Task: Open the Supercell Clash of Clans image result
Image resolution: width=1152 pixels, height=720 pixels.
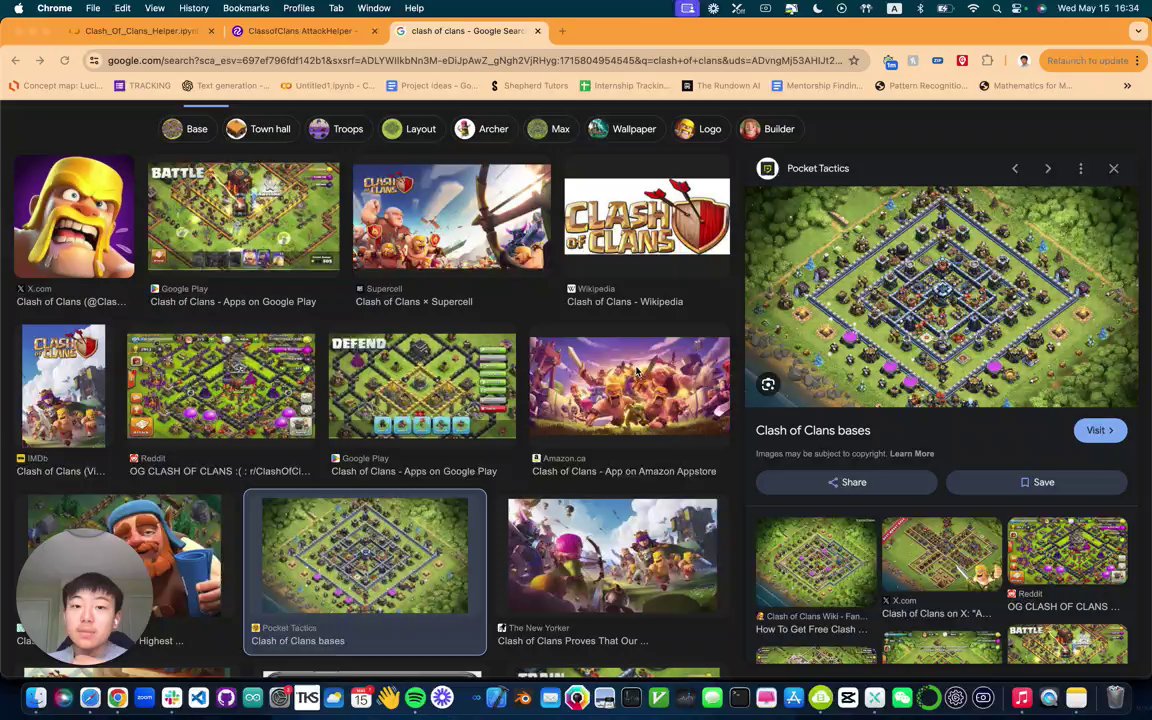Action: 452,216
